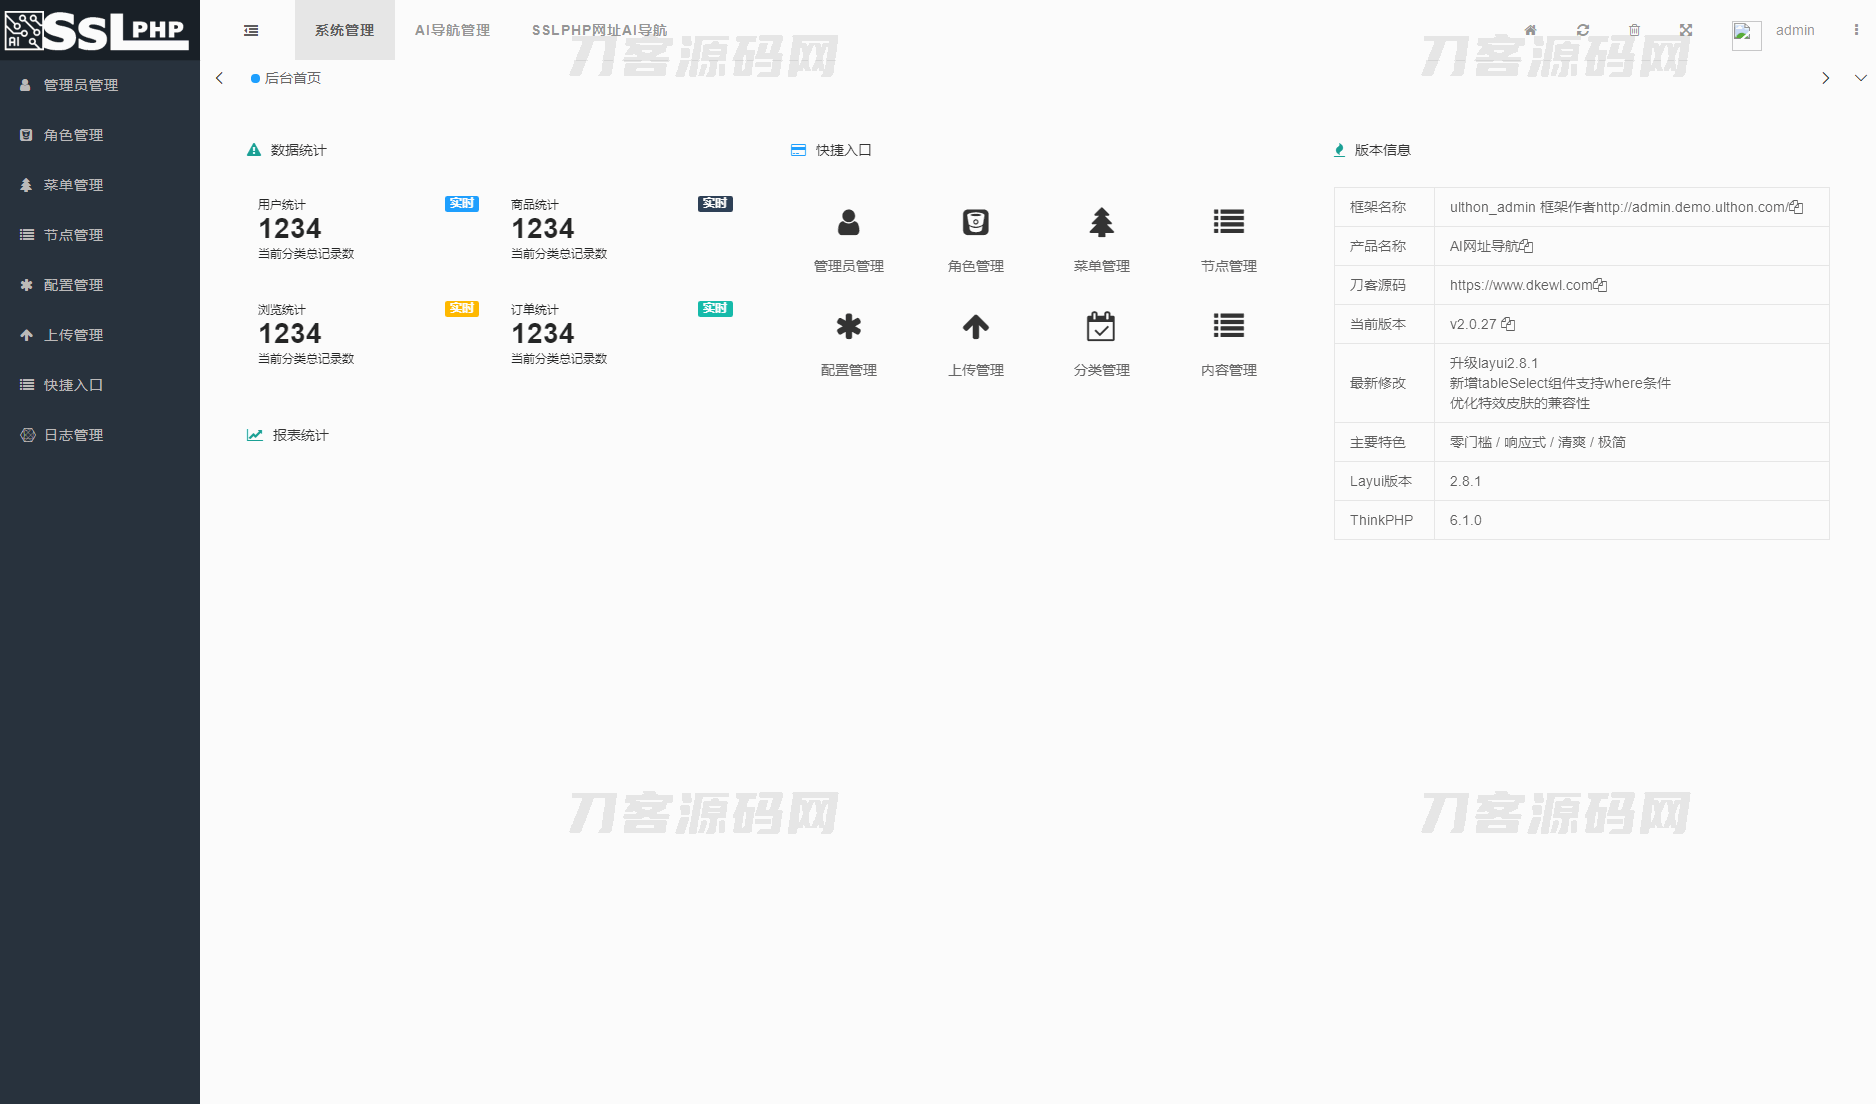
Task: Toggle fullscreen with the expand icon
Action: tap(1686, 30)
